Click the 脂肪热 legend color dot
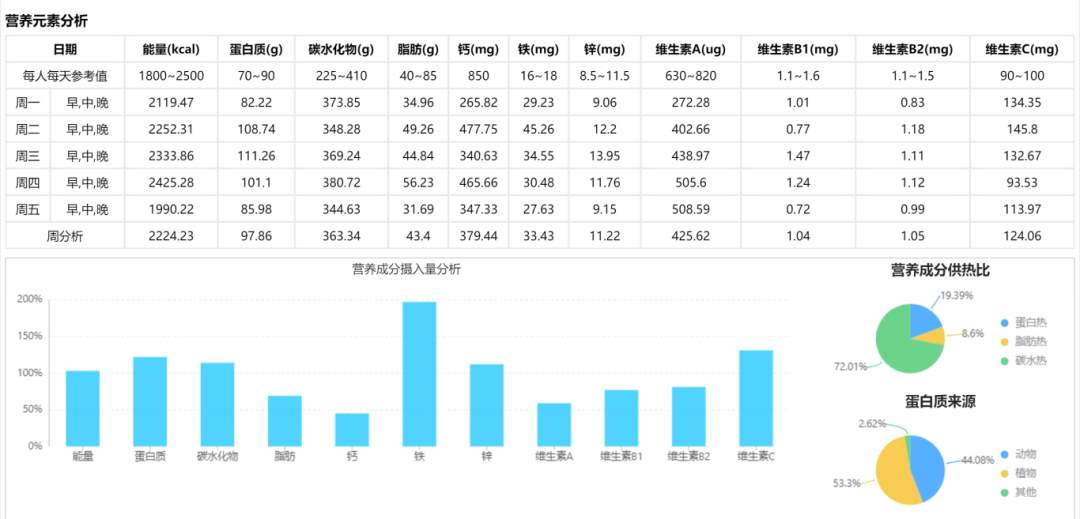Image resolution: width=1080 pixels, height=519 pixels. pyautogui.click(x=1005, y=341)
